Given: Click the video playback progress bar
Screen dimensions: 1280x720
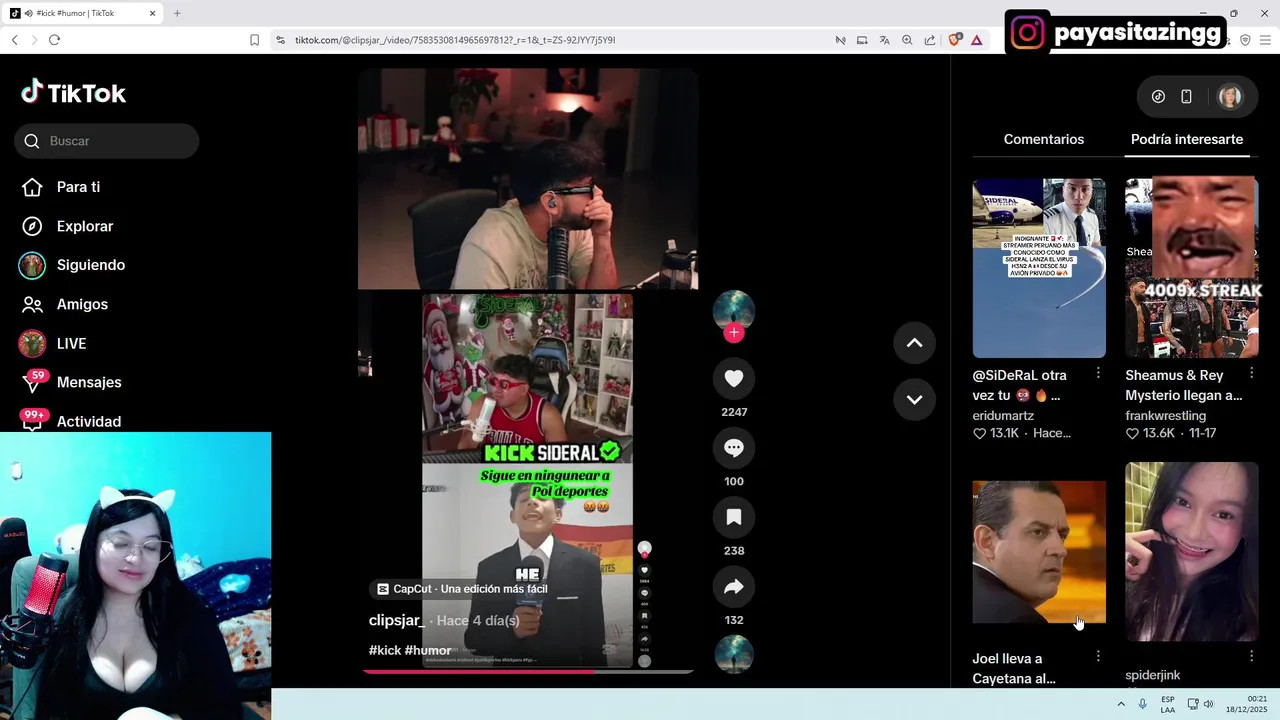Looking at the screenshot, I should click(x=528, y=671).
